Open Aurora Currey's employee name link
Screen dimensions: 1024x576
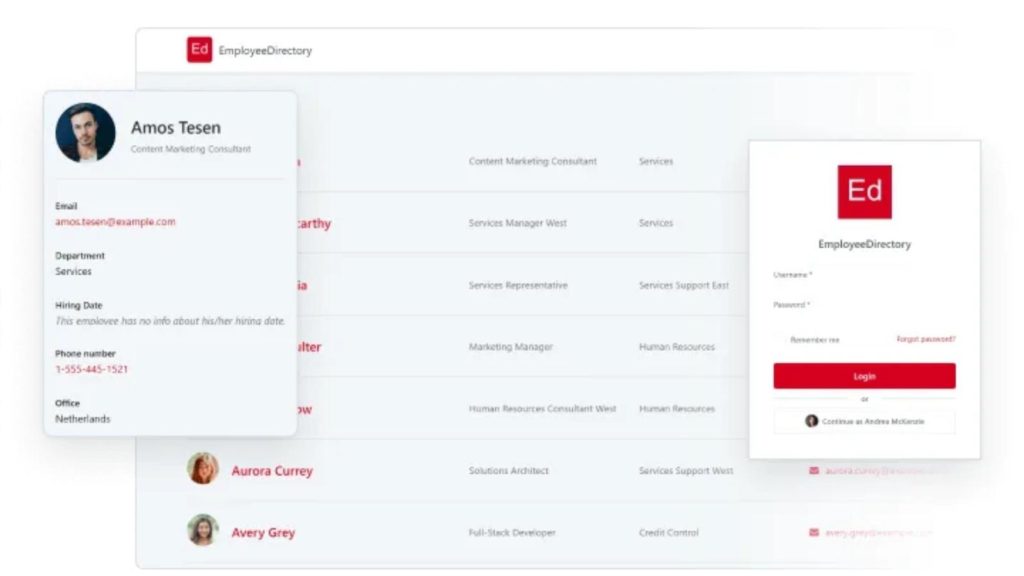pyautogui.click(x=272, y=471)
